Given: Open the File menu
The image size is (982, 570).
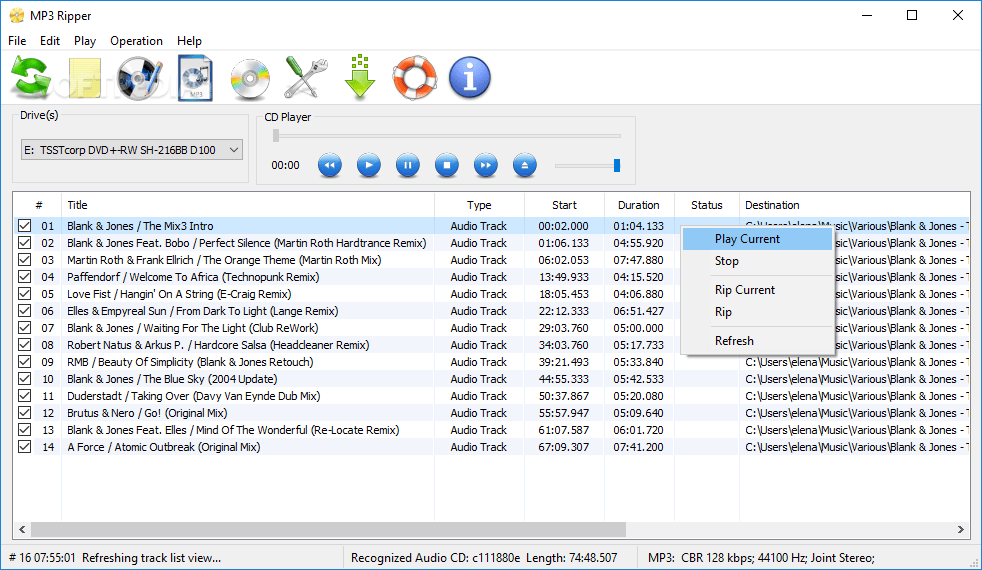Looking at the screenshot, I should click(17, 41).
